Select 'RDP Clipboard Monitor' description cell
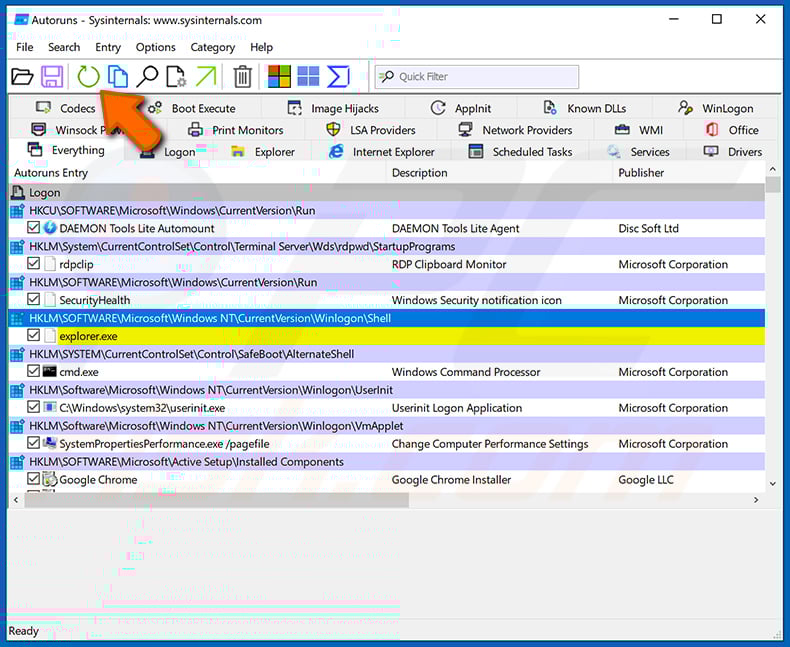 tap(449, 265)
